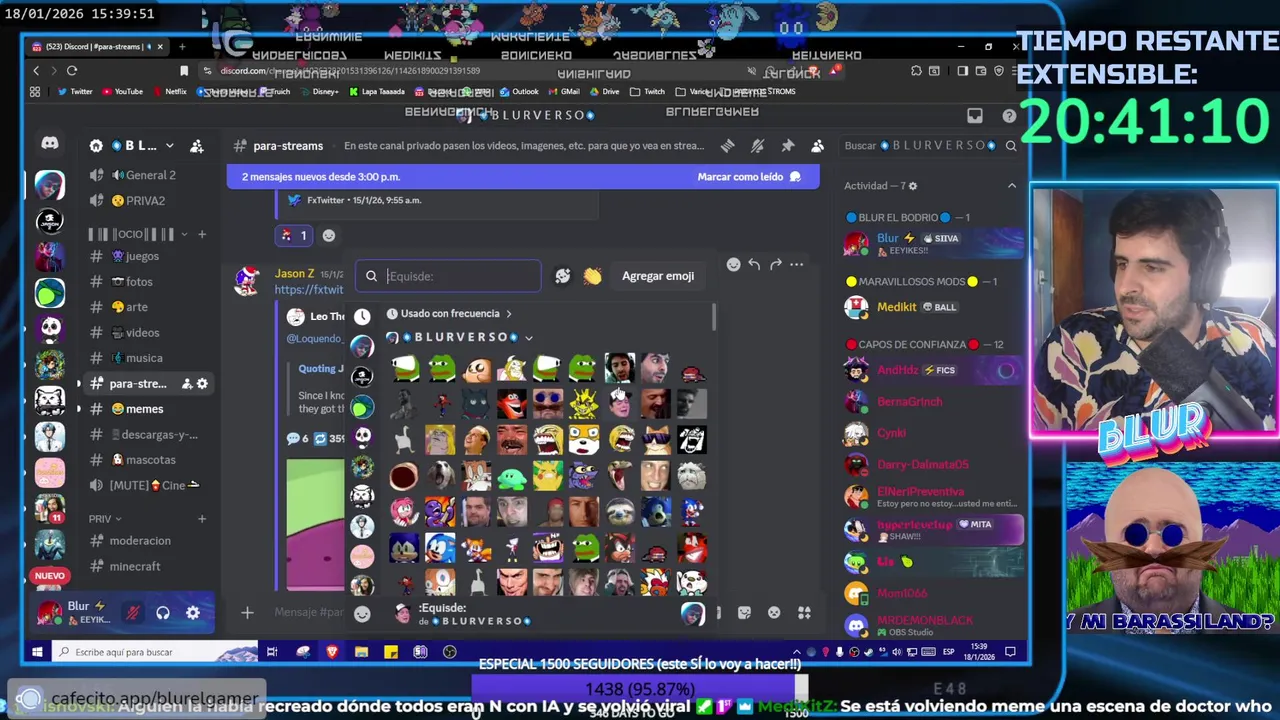Open YouTube bookmark in bookmarks bar
Viewport: 1280px width, 720px height.
121,92
